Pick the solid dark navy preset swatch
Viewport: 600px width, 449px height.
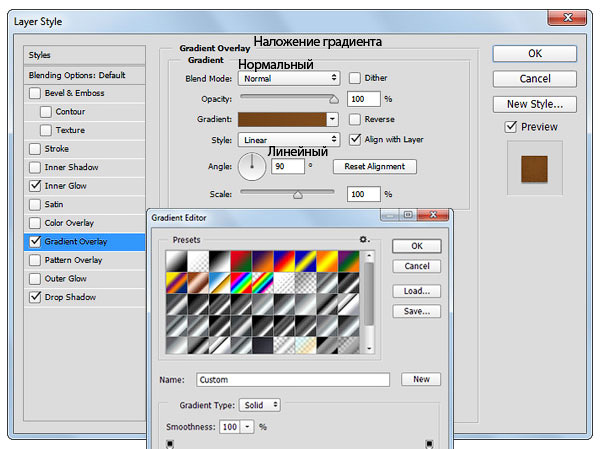tap(262, 345)
